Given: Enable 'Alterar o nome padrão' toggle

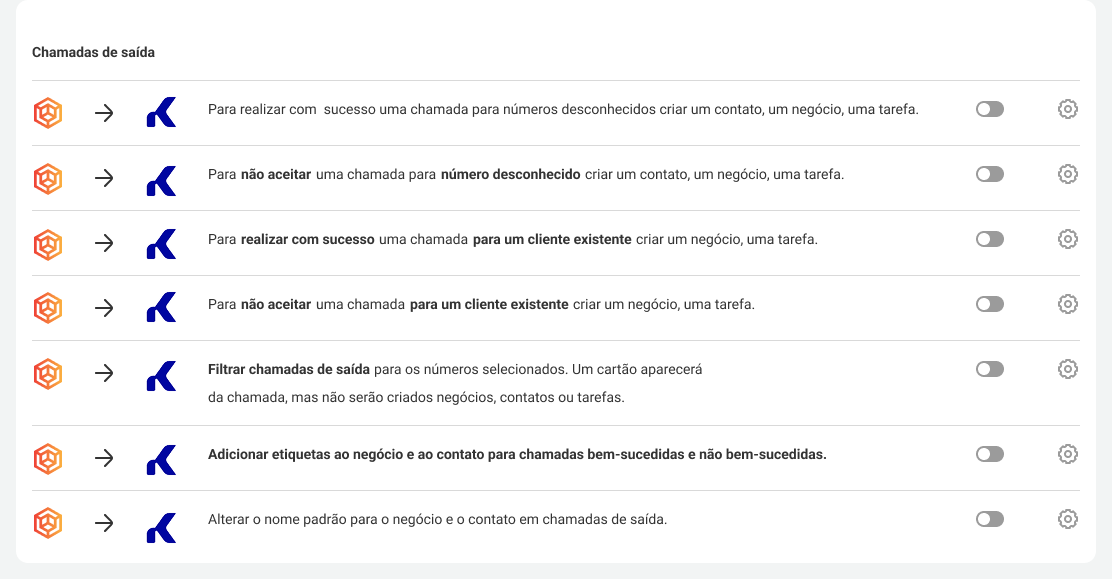Looking at the screenshot, I should 989,519.
